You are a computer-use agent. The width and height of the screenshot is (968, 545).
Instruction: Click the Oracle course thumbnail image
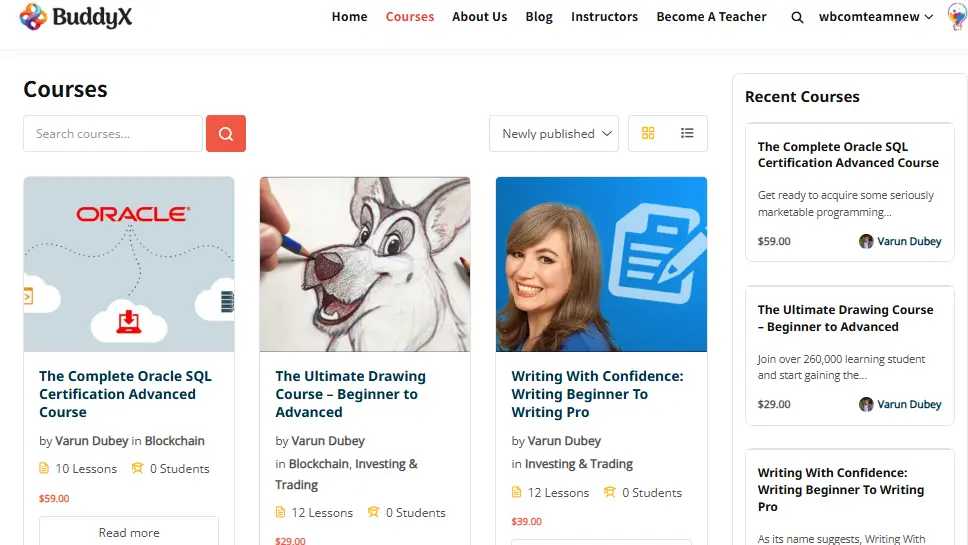pyautogui.click(x=129, y=264)
